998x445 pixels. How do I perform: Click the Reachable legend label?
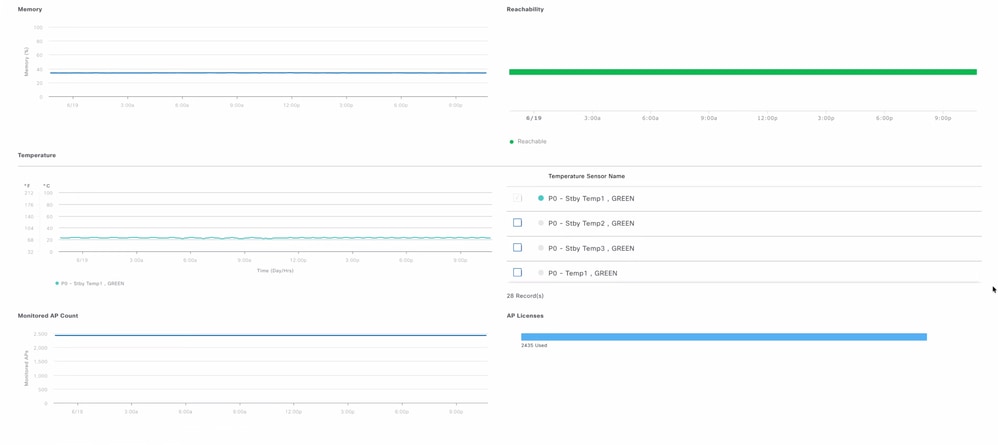tap(531, 141)
